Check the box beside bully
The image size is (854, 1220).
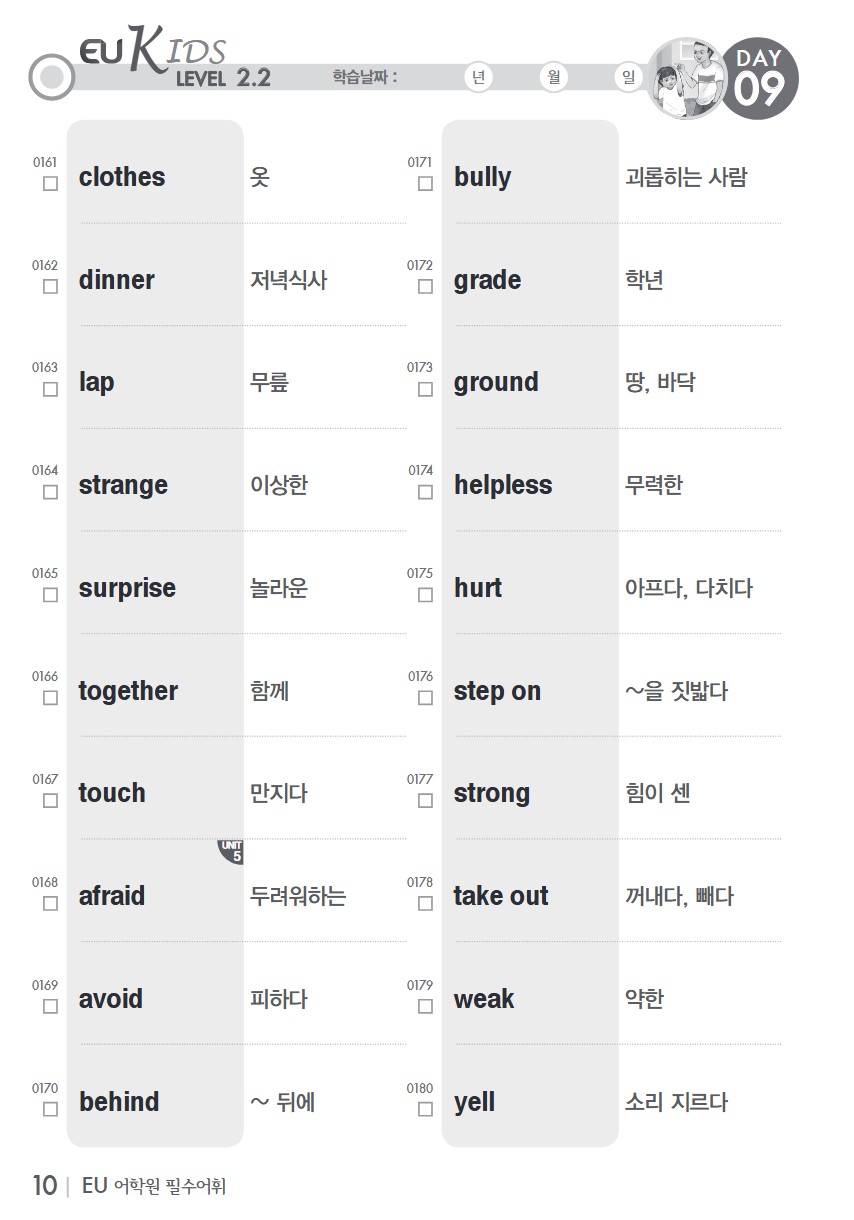425,184
